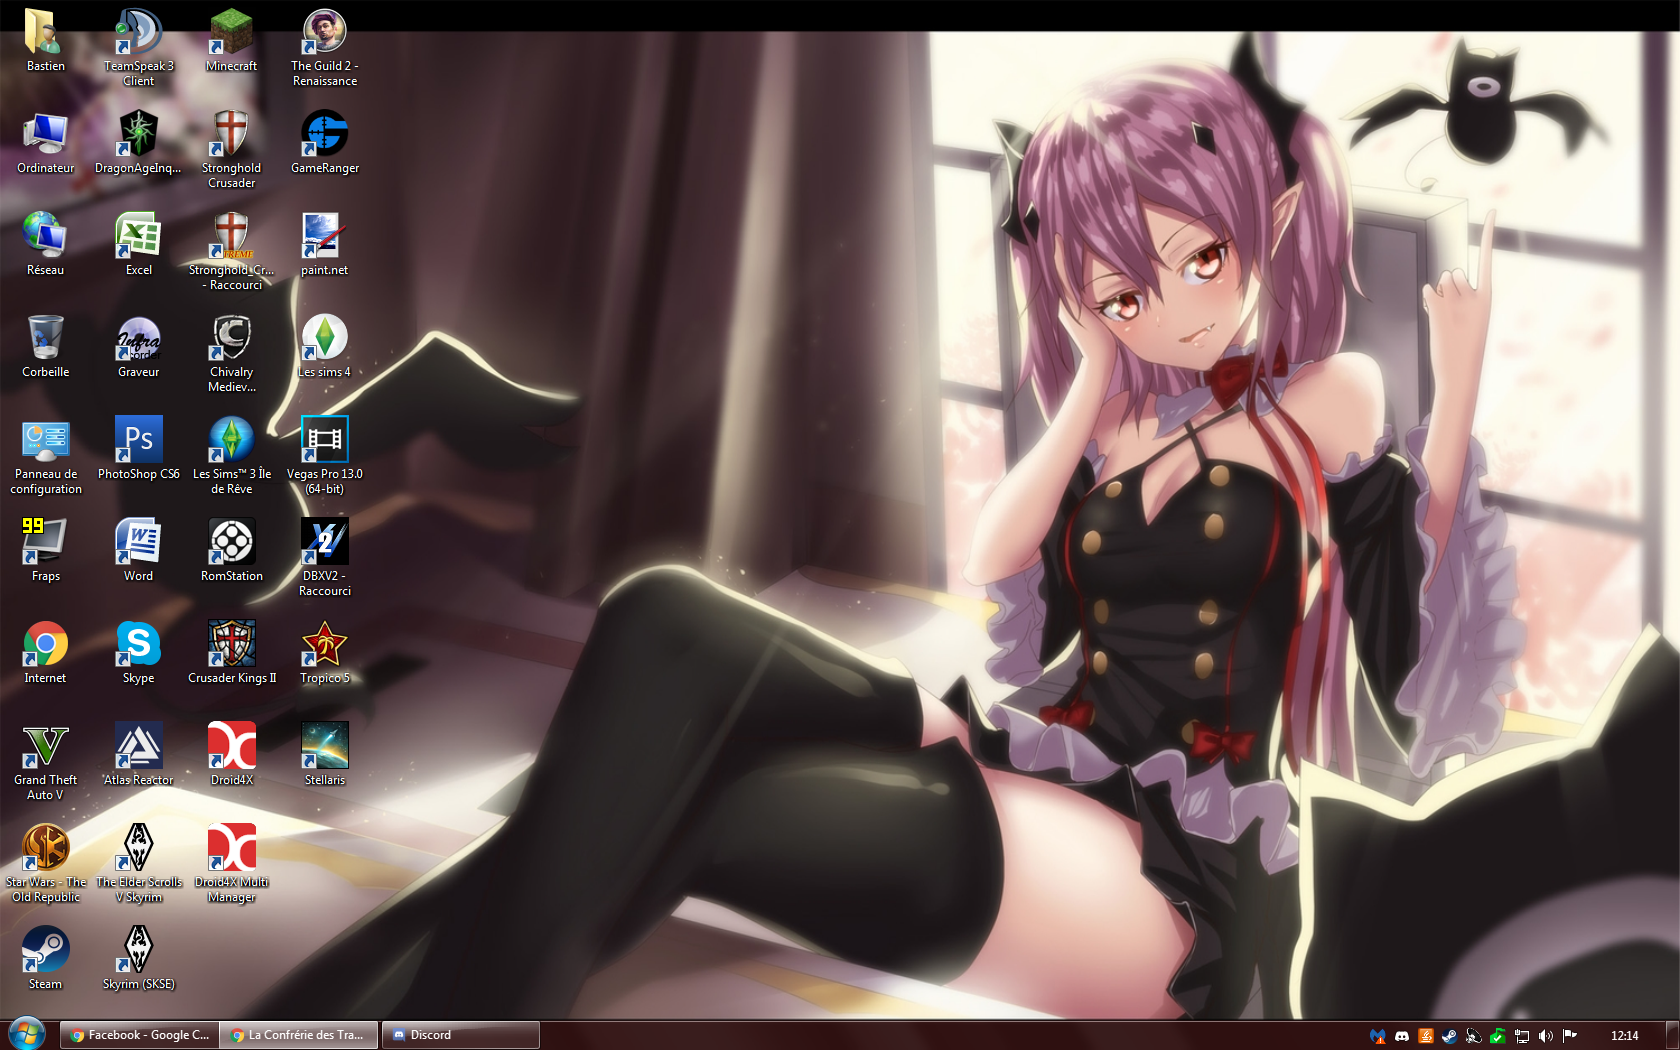The image size is (1680, 1050).
Task: Open the Minecraft desktop shortcut
Action: point(231,41)
